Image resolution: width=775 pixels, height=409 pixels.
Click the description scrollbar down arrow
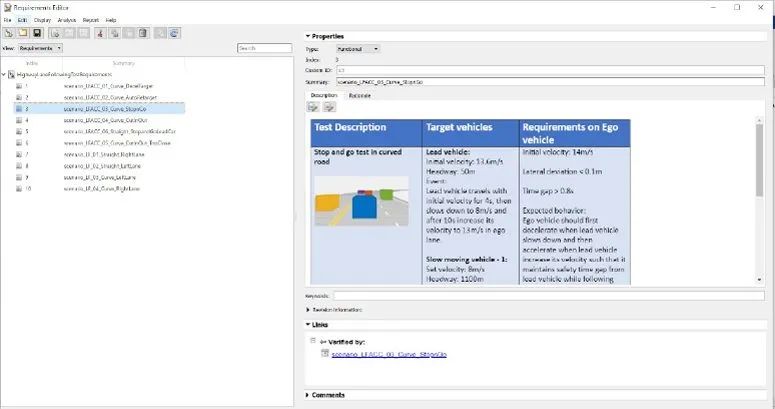click(x=759, y=280)
